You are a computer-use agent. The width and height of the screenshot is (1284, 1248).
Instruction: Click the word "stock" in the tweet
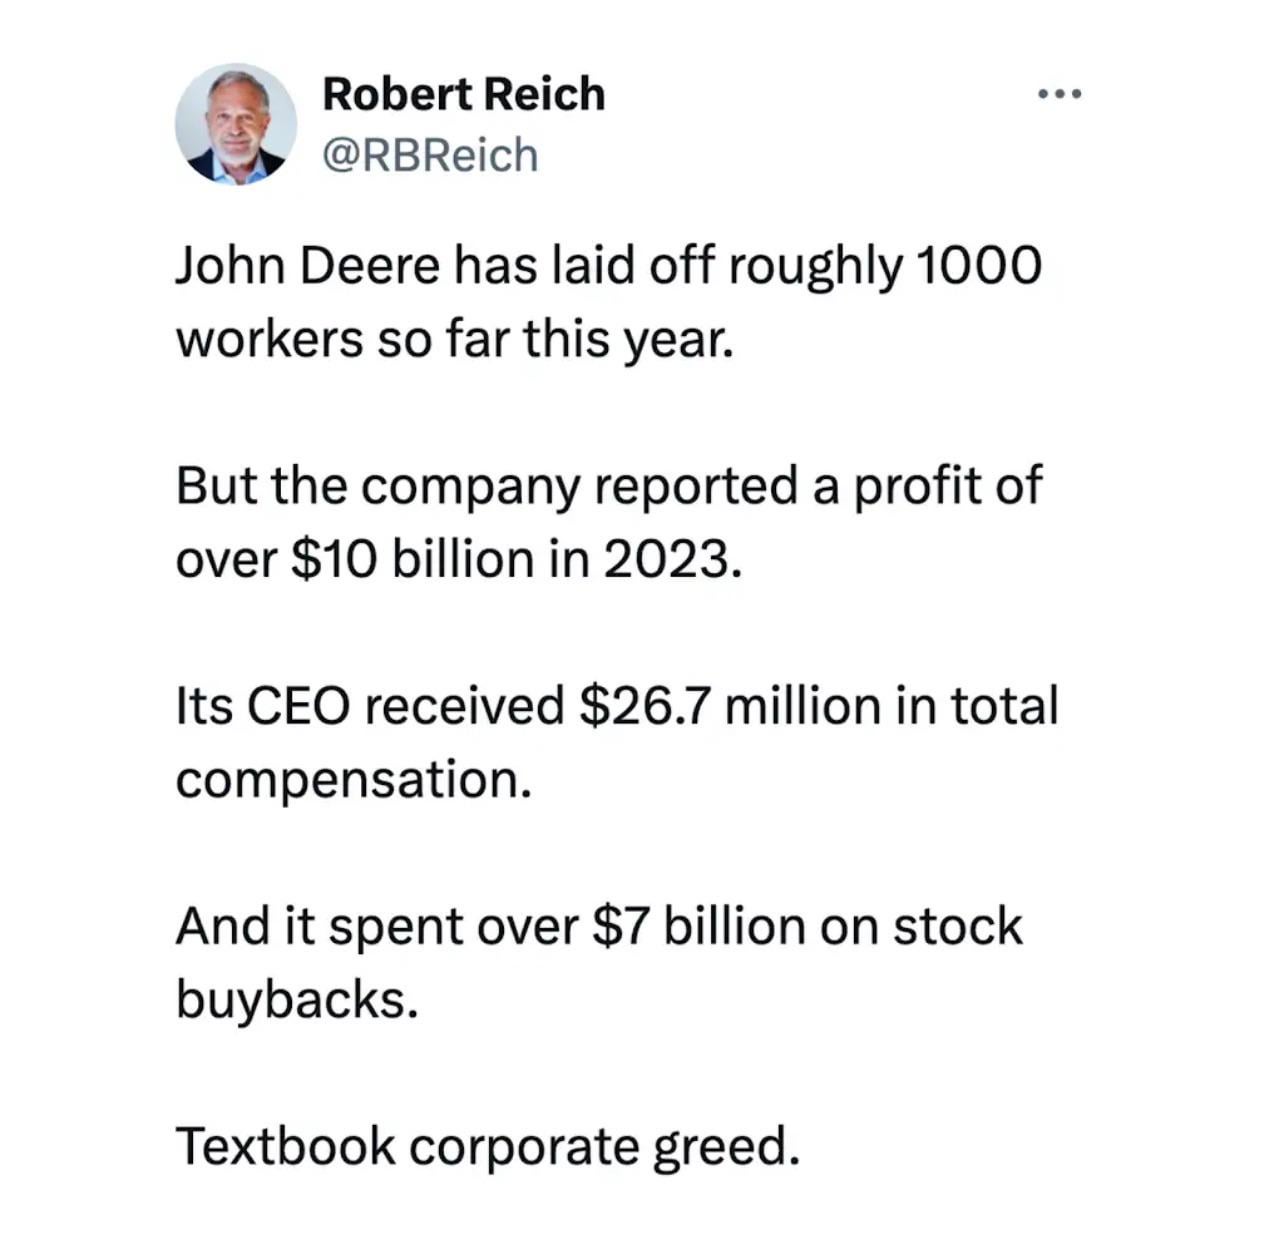click(958, 927)
